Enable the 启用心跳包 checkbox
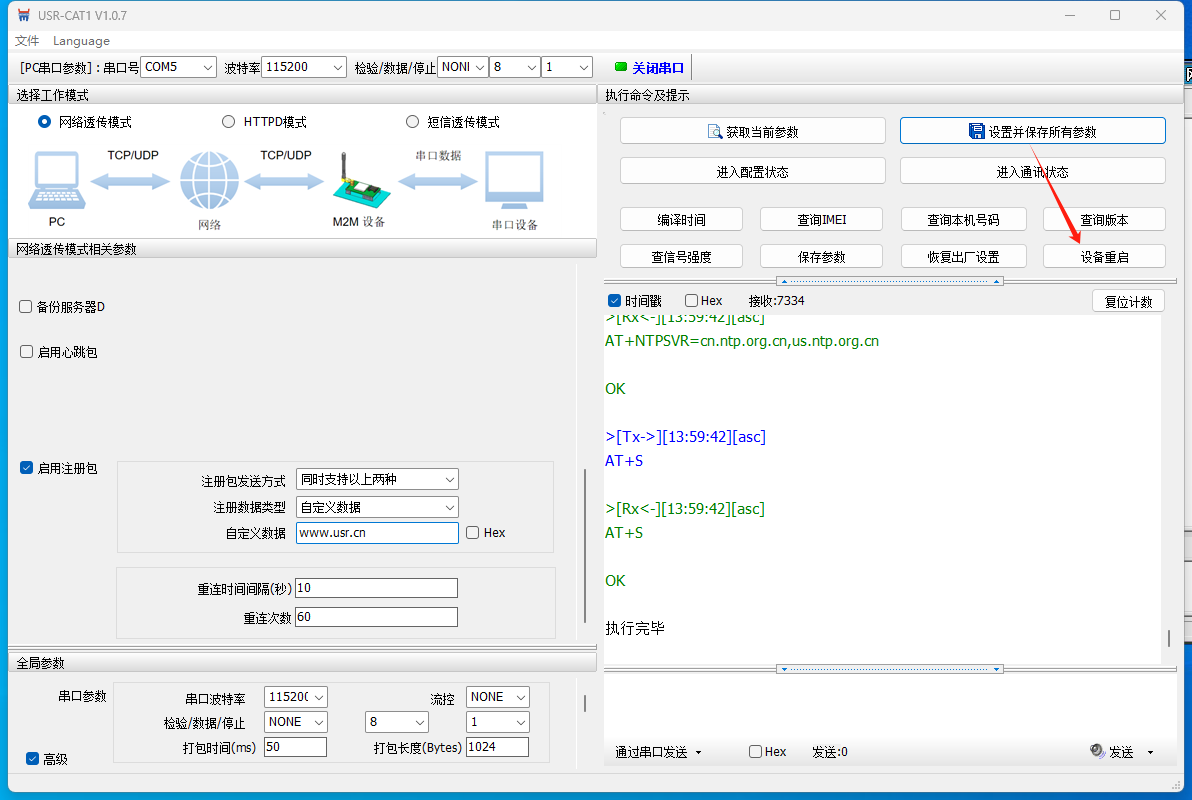The image size is (1192, 800). [26, 352]
